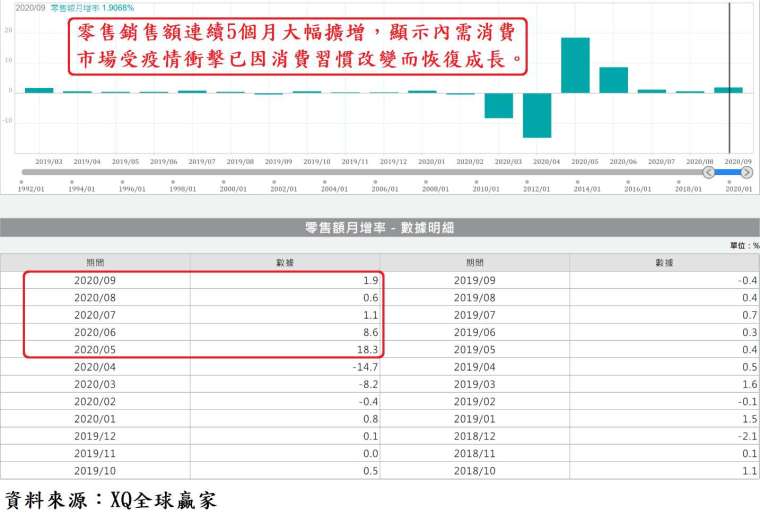Click the 0.7 value for 2019/07 in the table
Screen dimensions: 760x516
(750, 315)
